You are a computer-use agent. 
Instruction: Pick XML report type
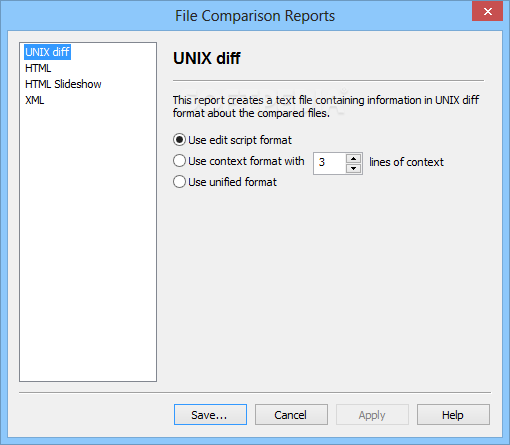click(x=35, y=100)
